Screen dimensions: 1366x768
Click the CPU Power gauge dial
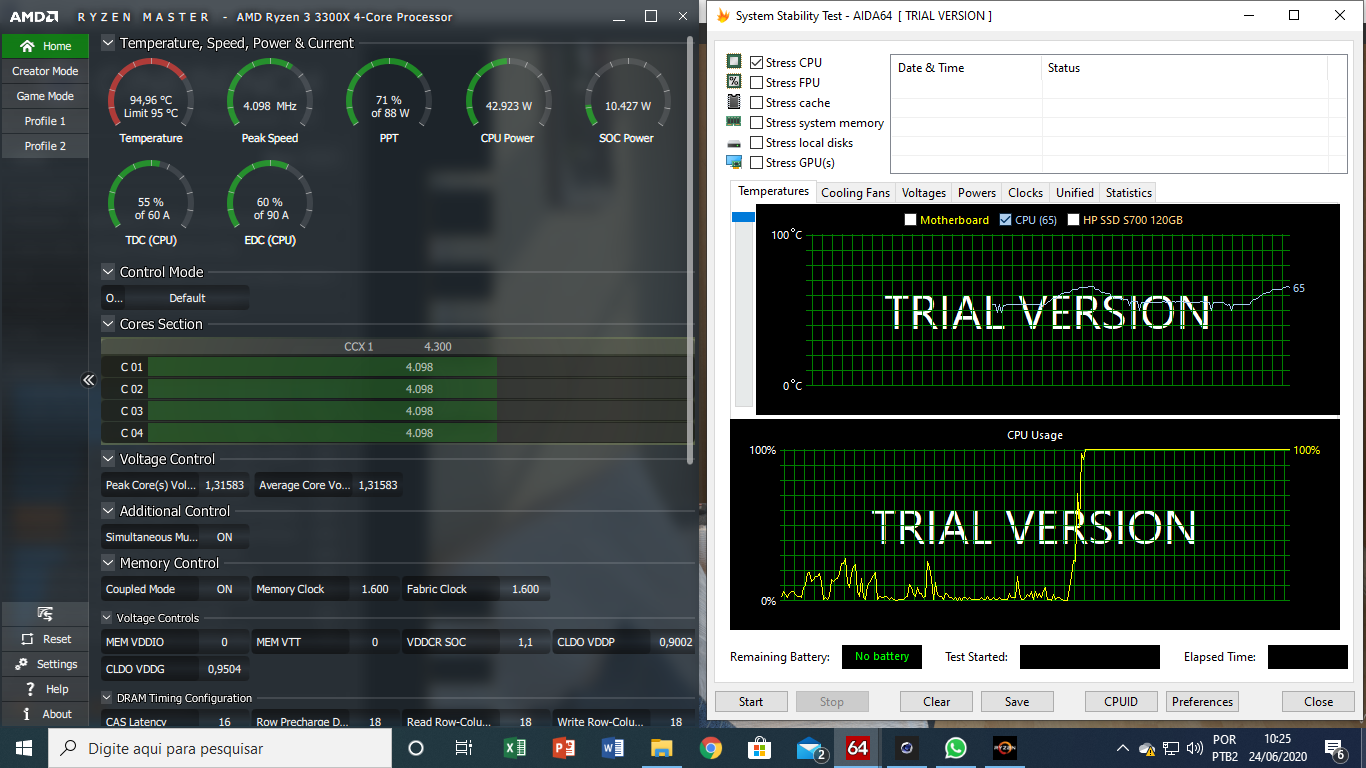508,96
